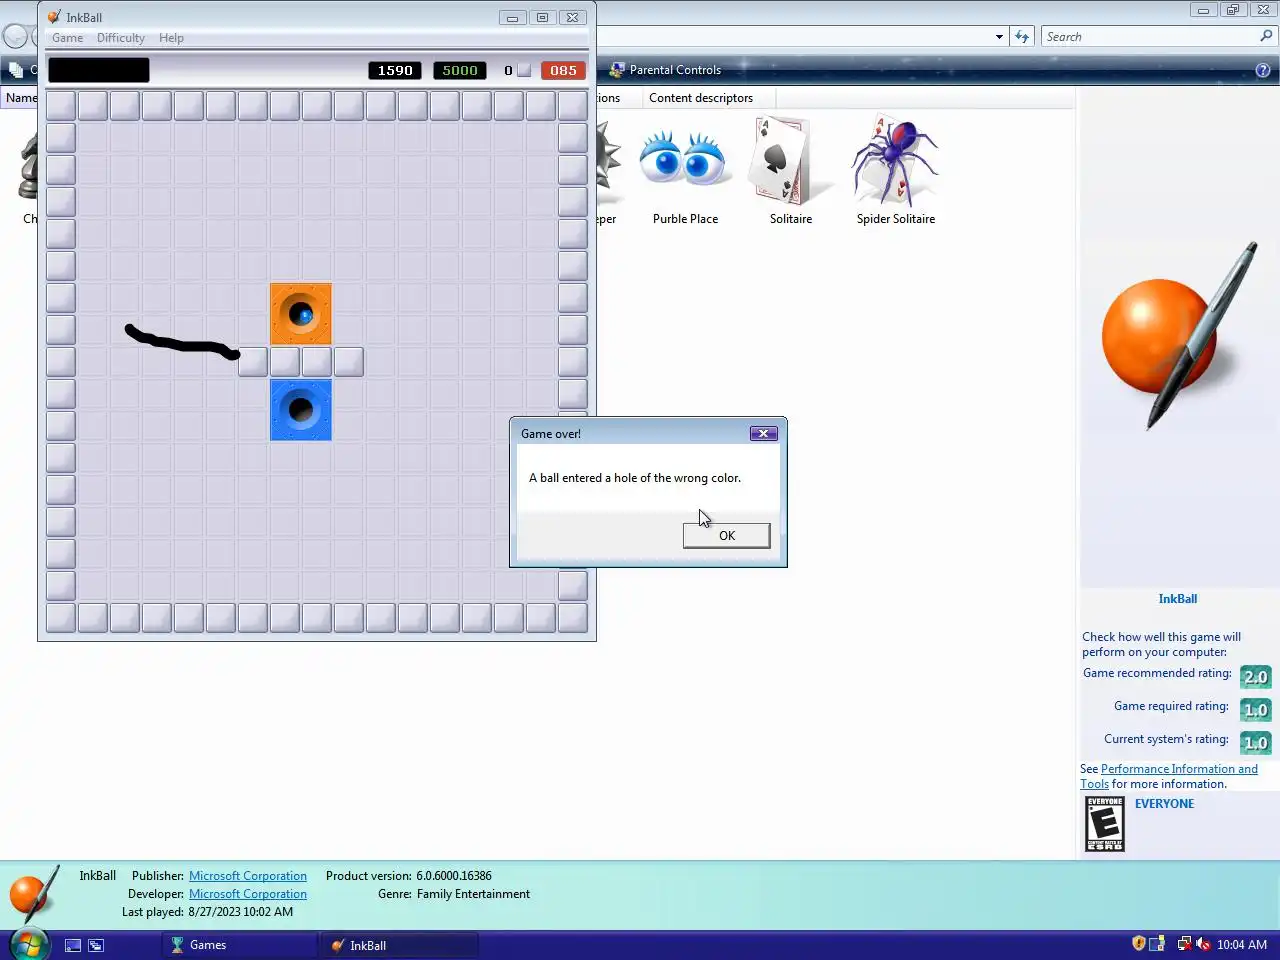Click the Name column header
The width and height of the screenshot is (1280, 960).
point(20,98)
